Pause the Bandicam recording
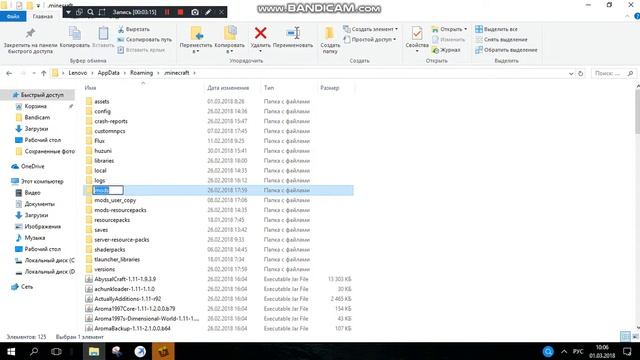The width and height of the screenshot is (640, 360). click(167, 12)
